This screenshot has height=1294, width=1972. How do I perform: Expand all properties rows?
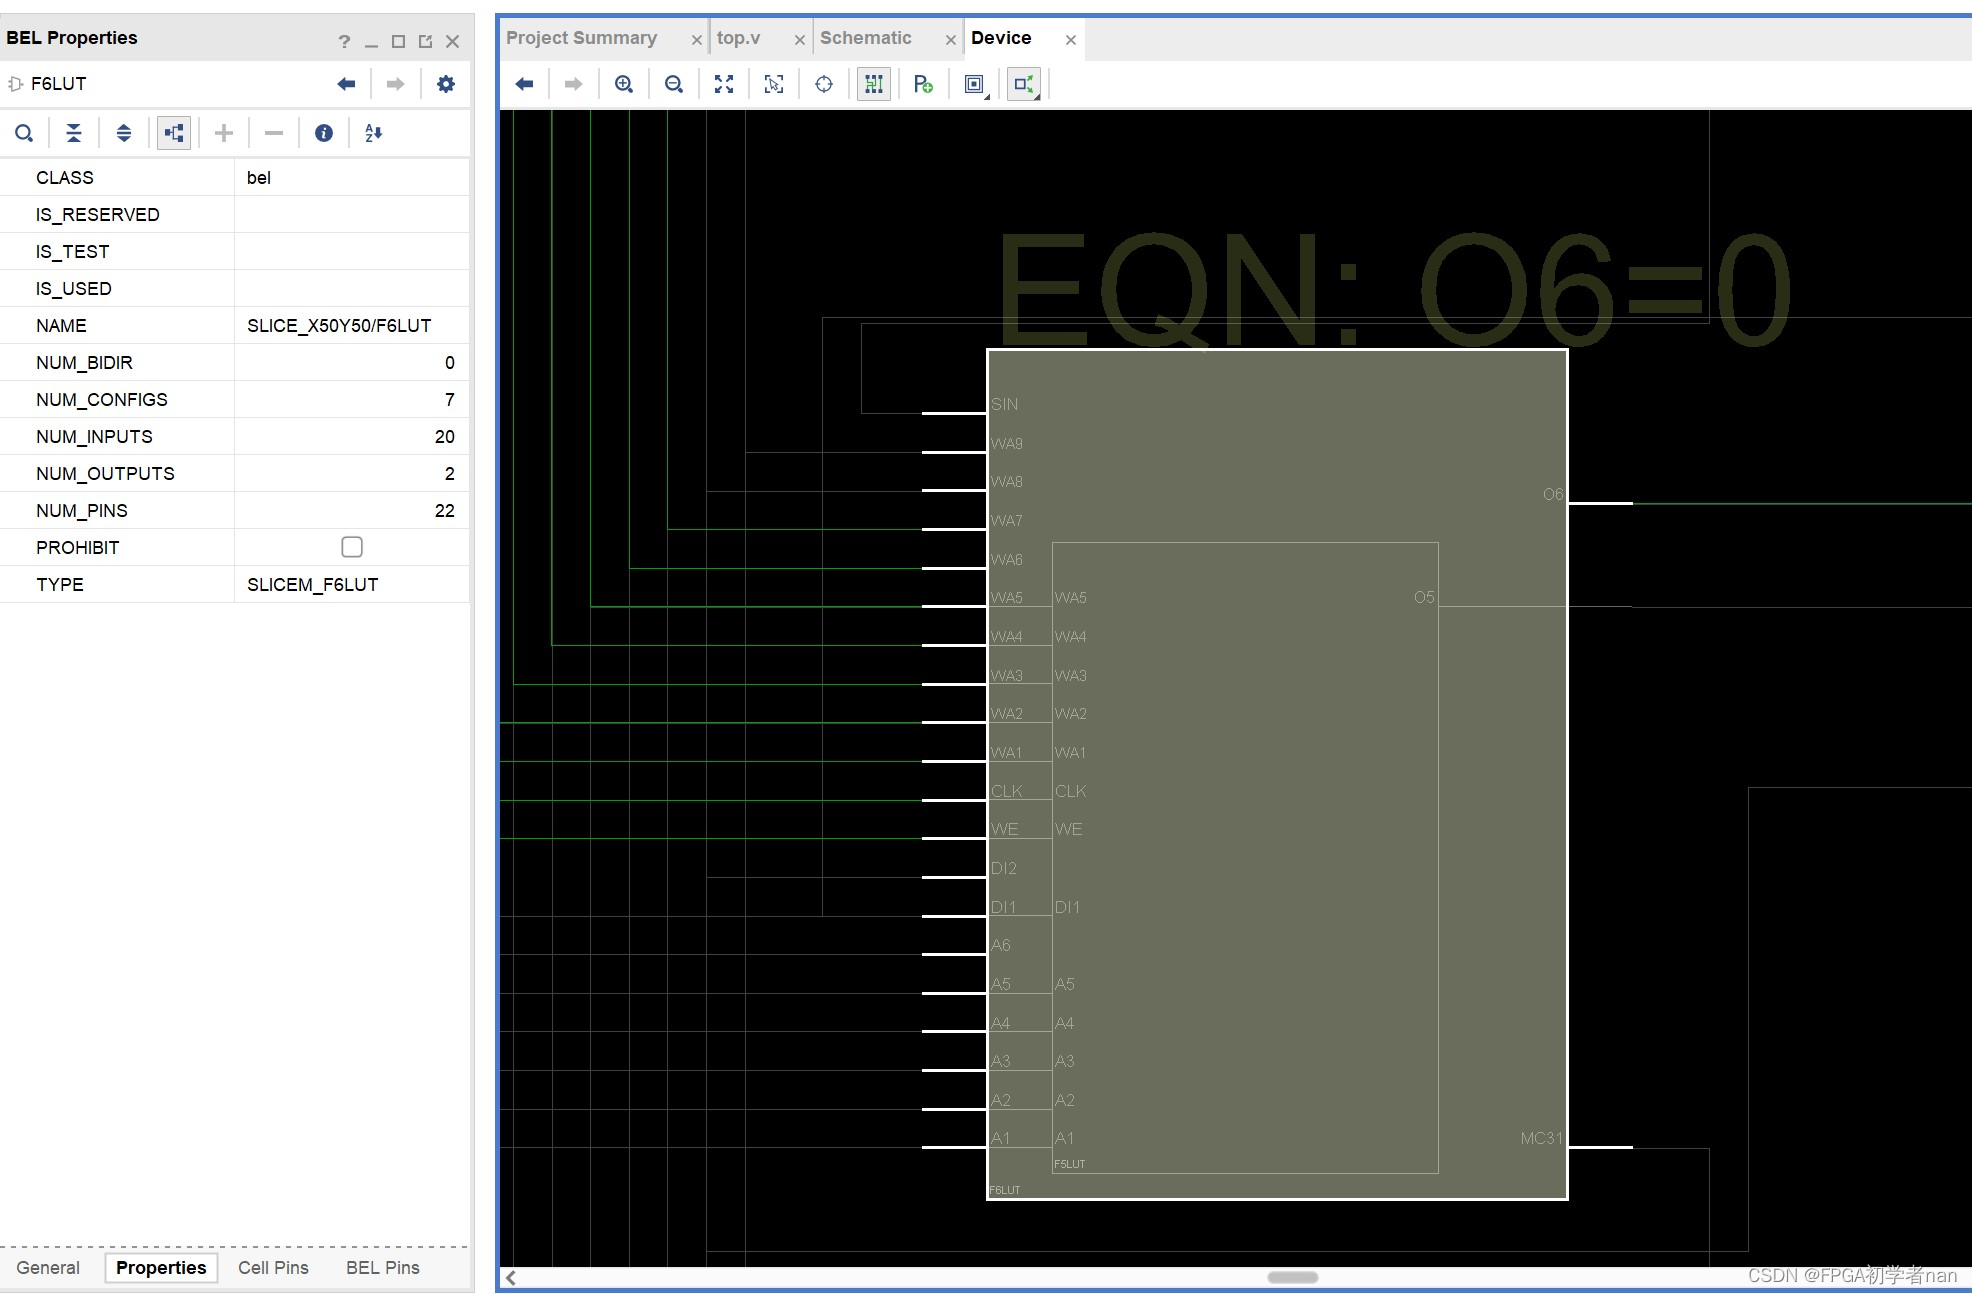click(124, 133)
